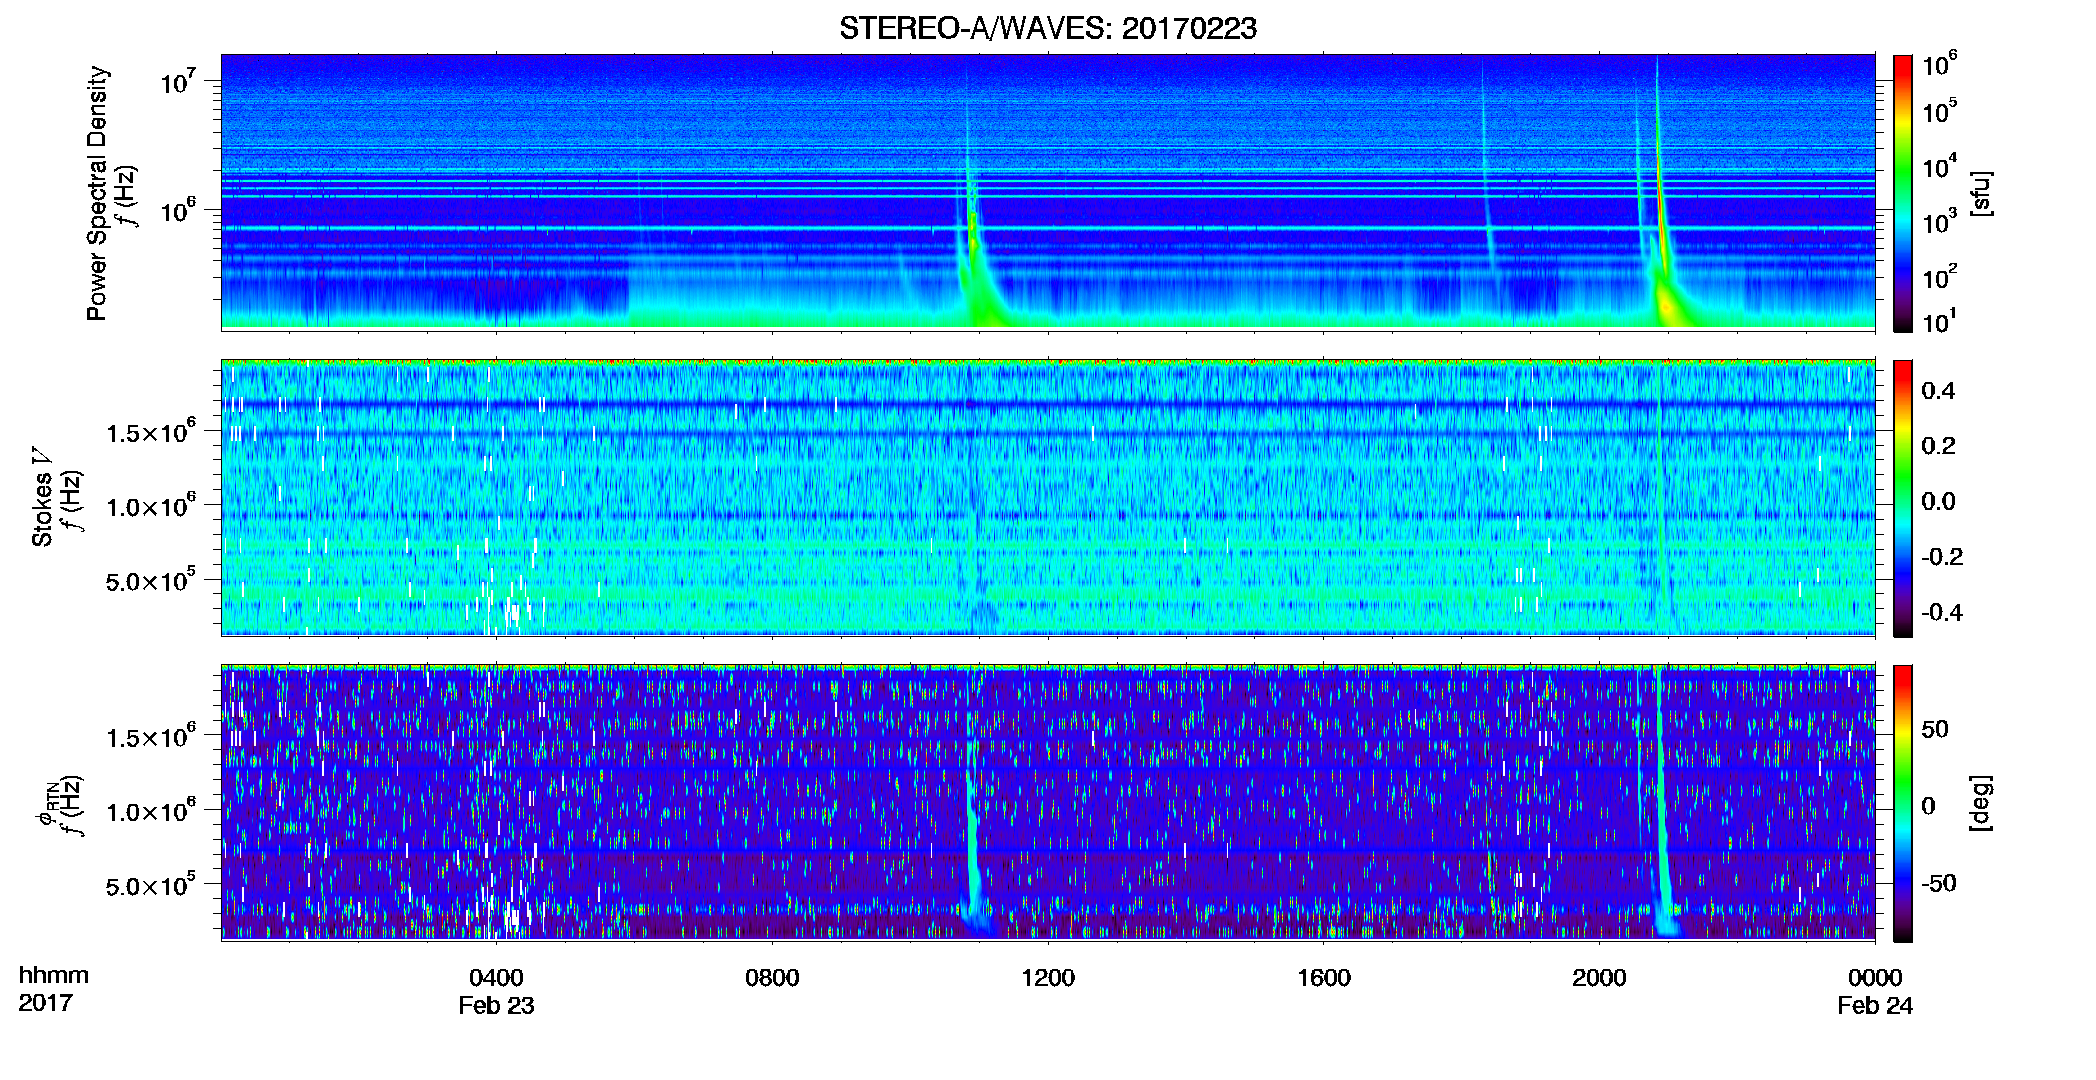Select the "Feb 24" date label
The width and height of the screenshot is (2096, 1080).
[x=1875, y=1005]
